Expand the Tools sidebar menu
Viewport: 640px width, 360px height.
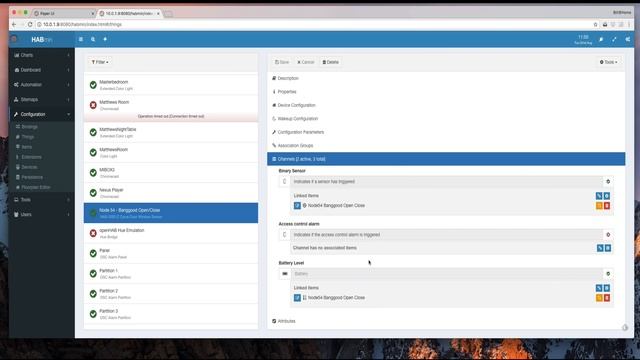41,200
